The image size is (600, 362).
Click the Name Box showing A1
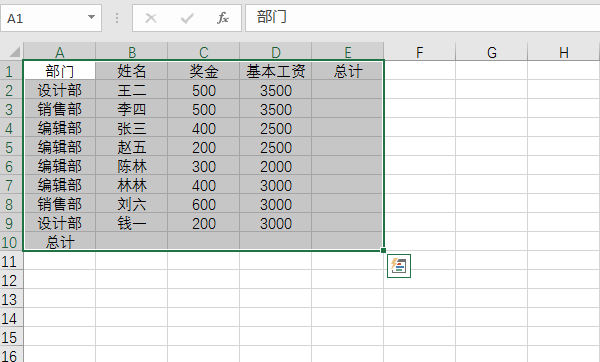43,18
